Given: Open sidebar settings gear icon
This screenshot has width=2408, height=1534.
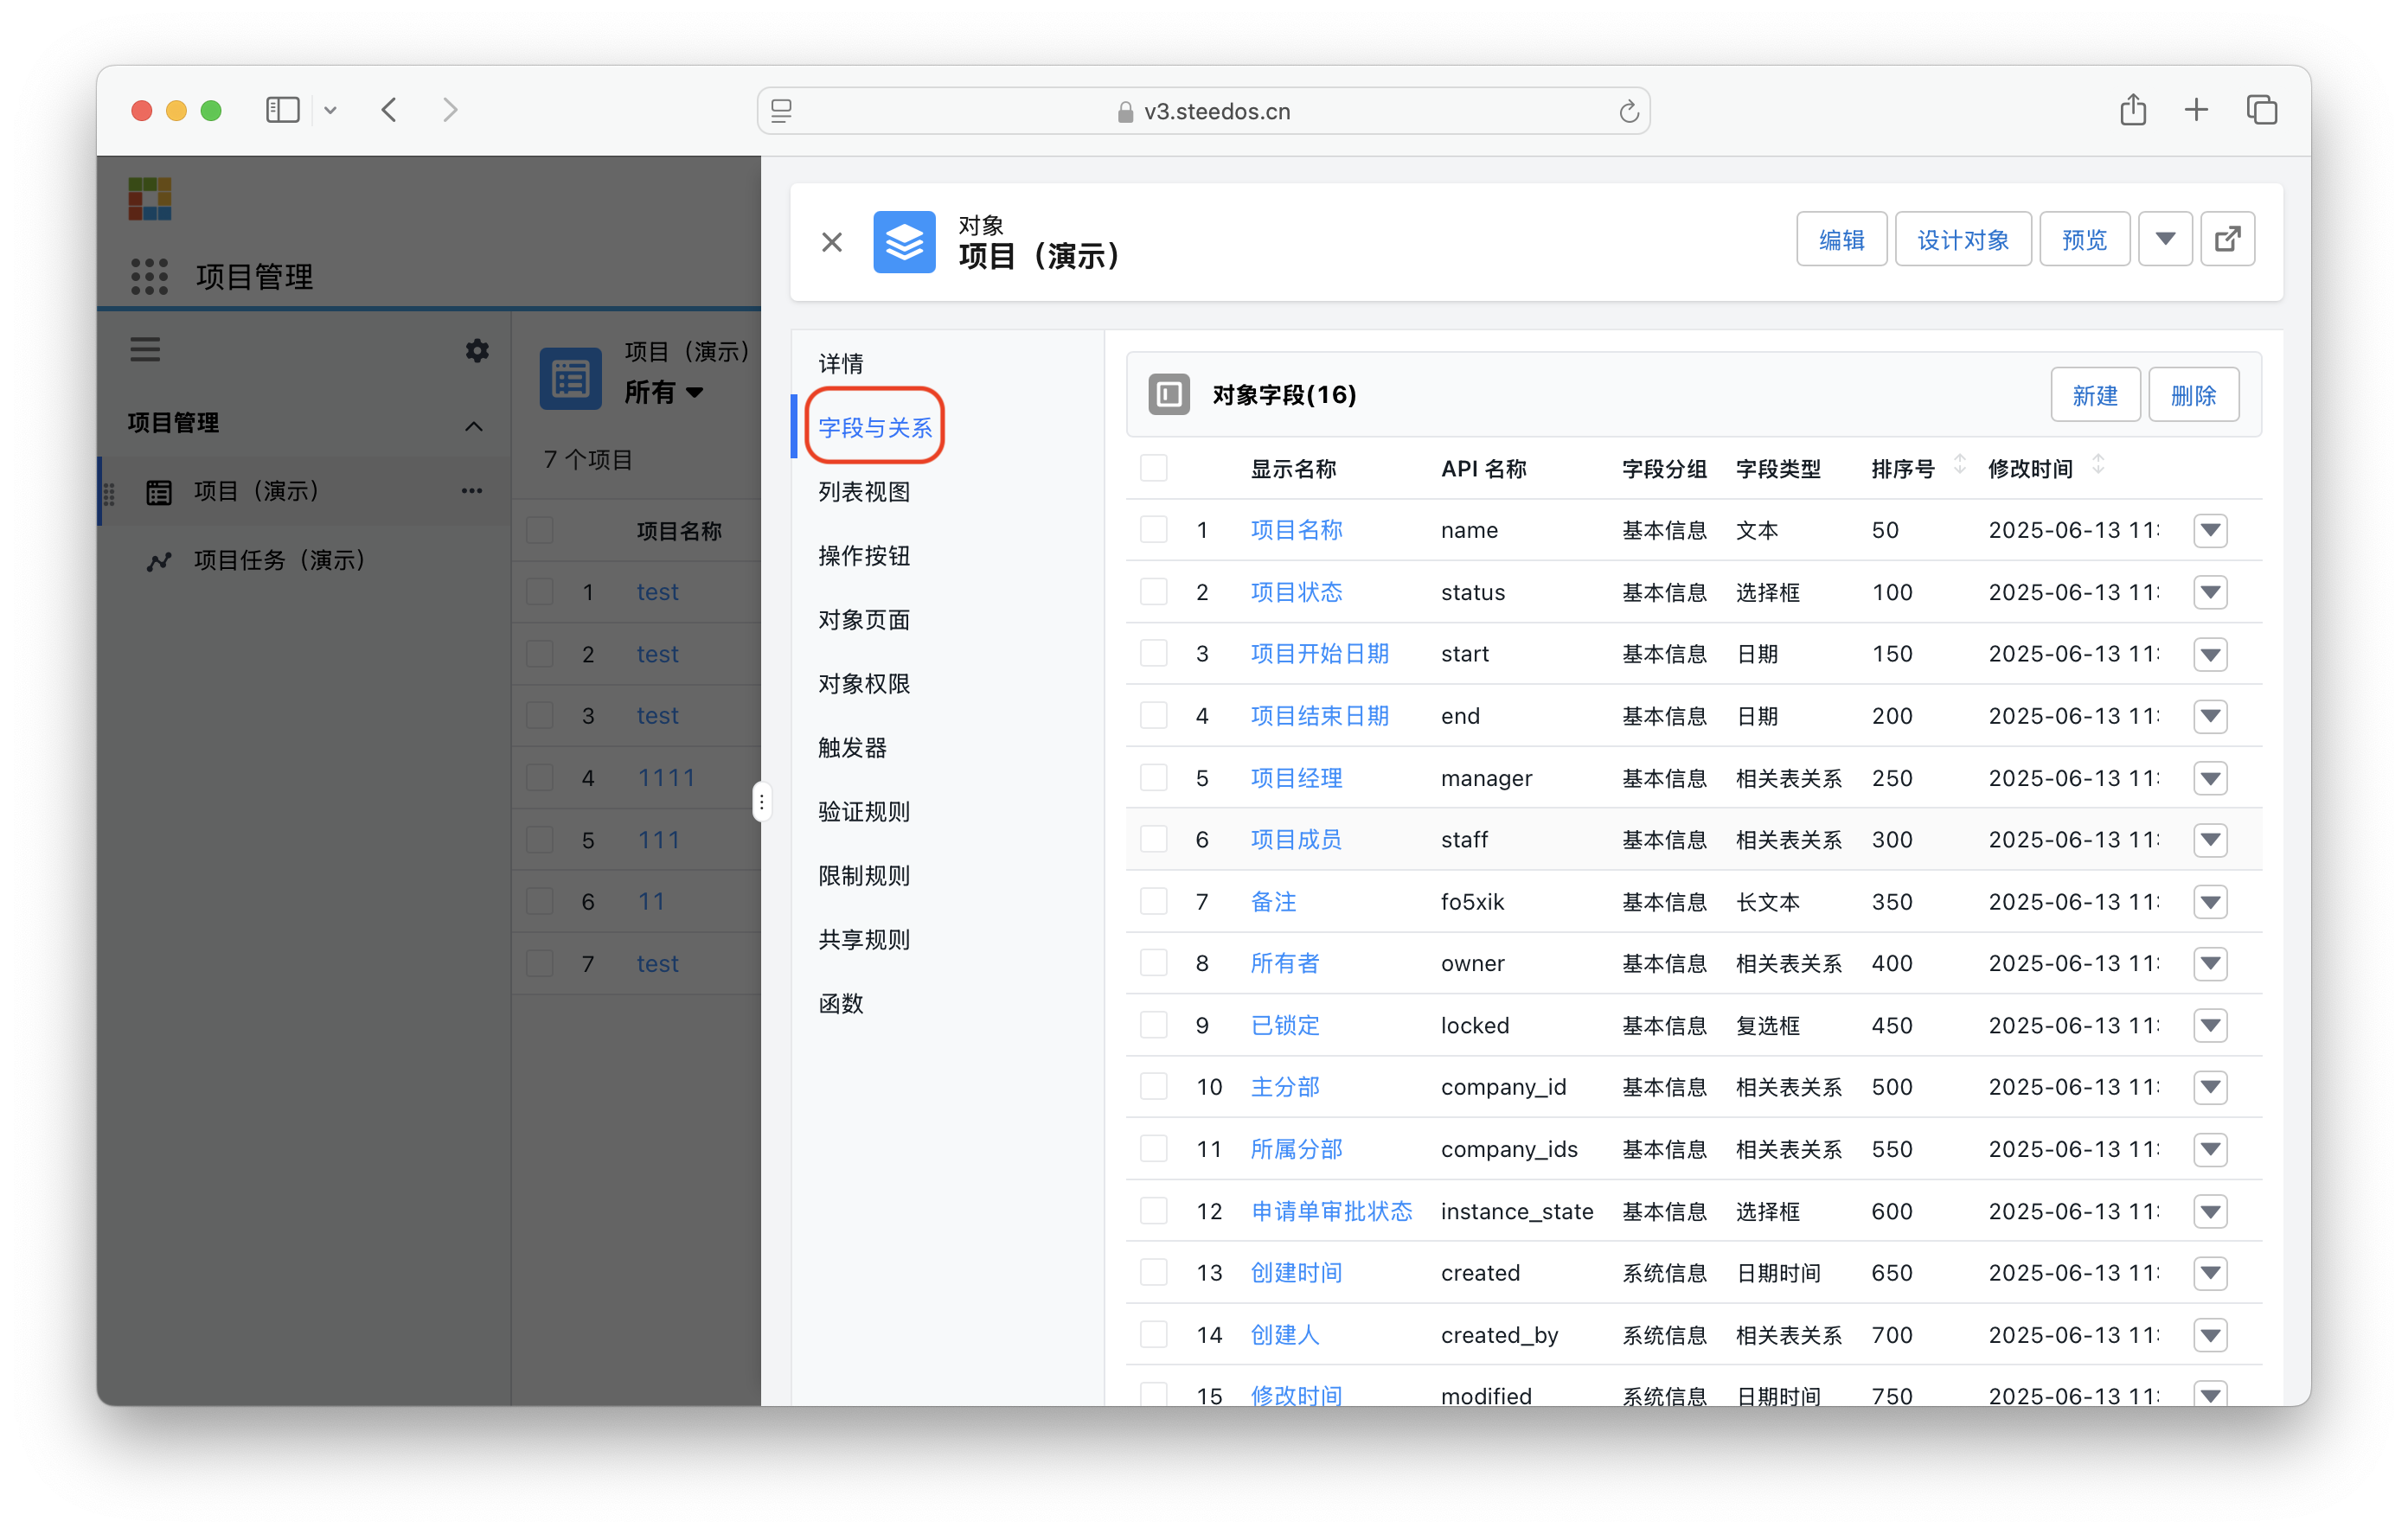Looking at the screenshot, I should 477,350.
